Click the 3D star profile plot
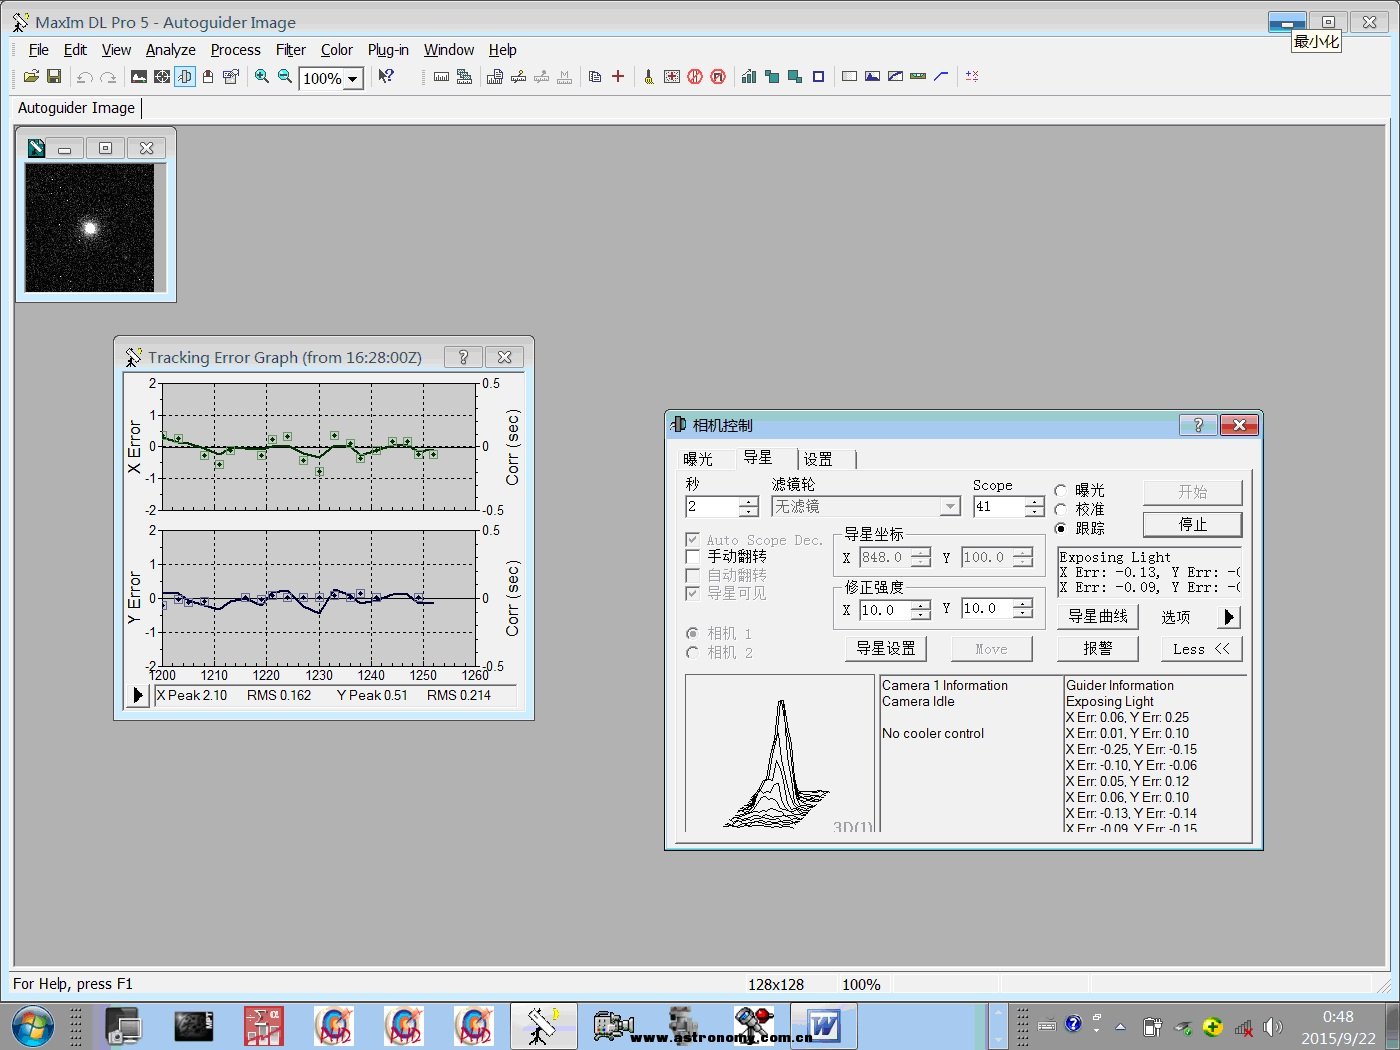Viewport: 1400px width, 1050px height. click(780, 754)
